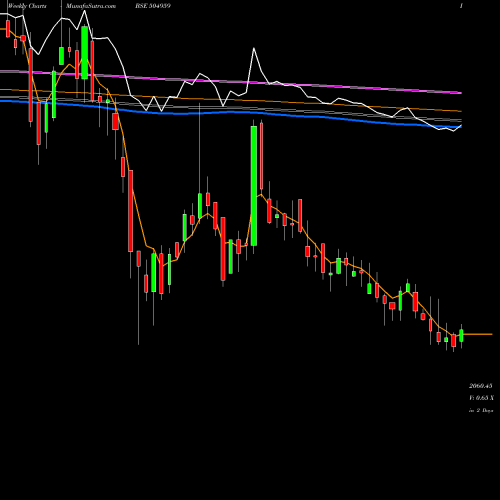Click the "V: 0.65 X" volume text
500x500 pixels.
tap(481, 398)
